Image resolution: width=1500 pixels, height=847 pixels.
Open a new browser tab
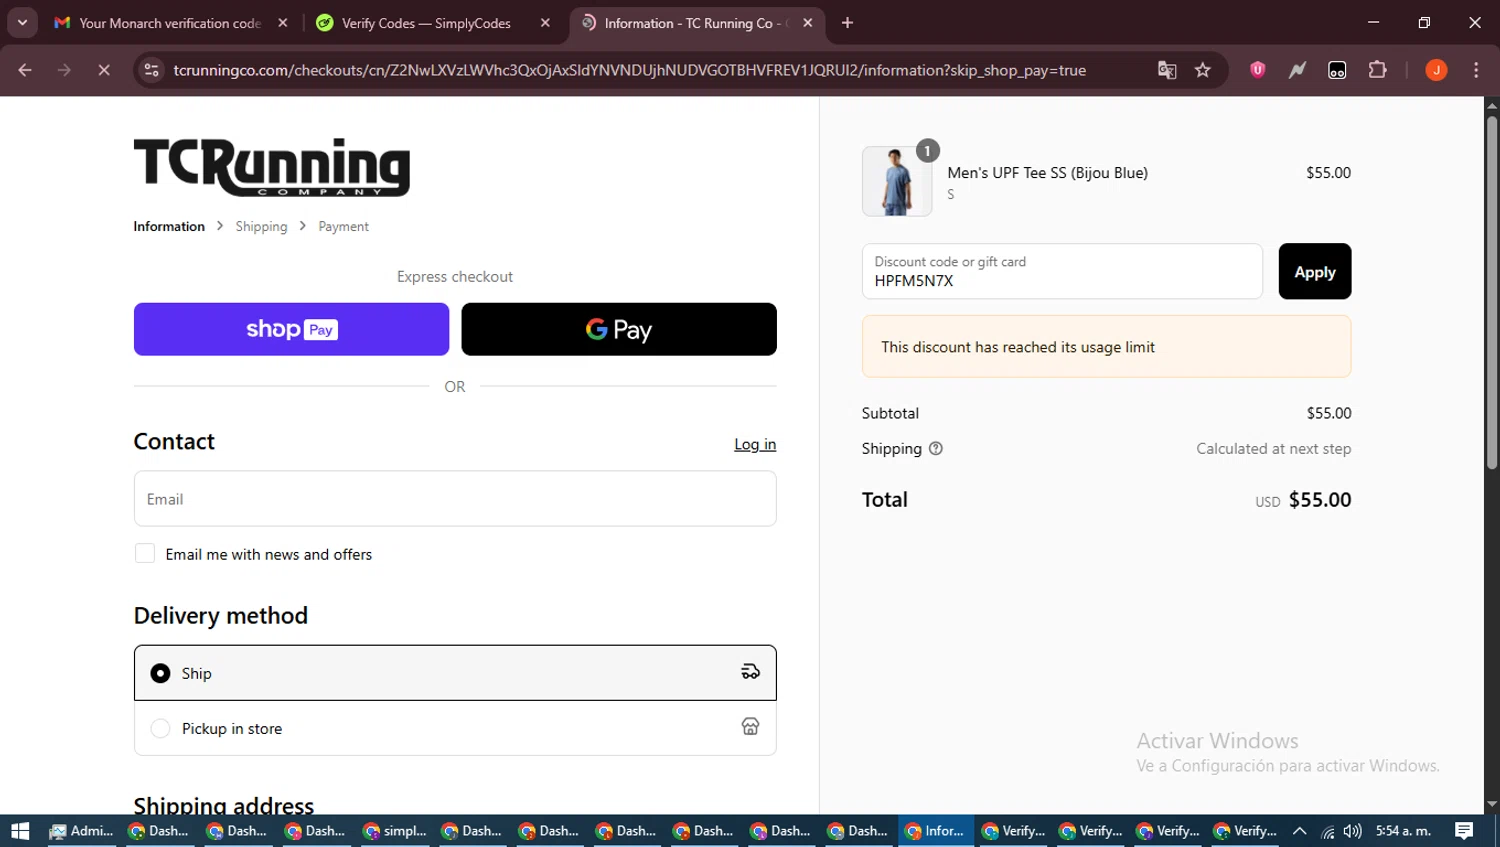(847, 22)
